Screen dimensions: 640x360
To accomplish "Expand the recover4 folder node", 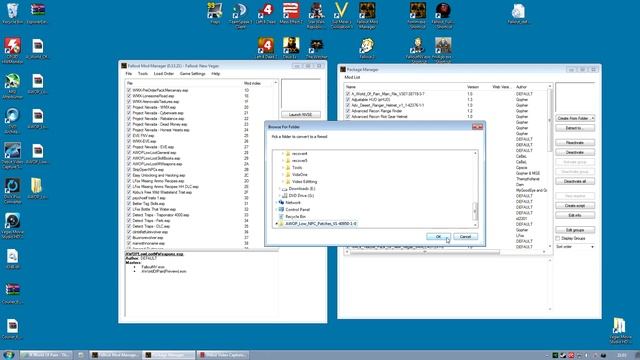I will coord(283,154).
